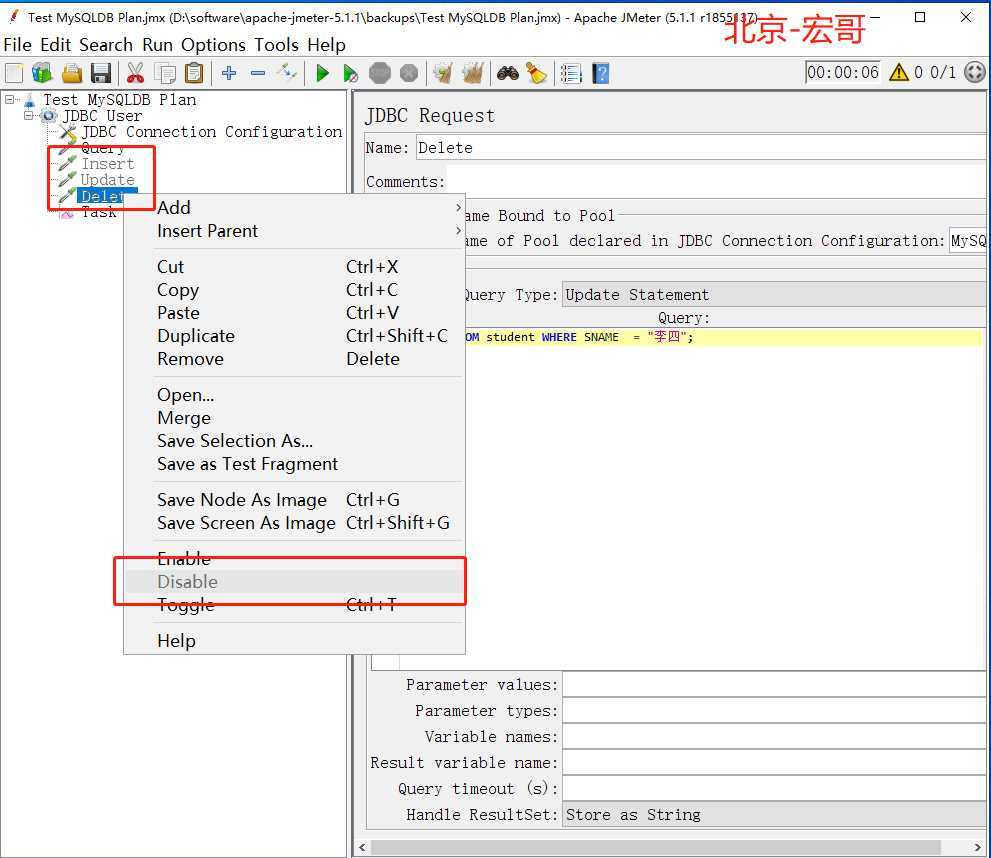Expand the Add submenu in context menu
This screenshot has height=858, width=991.
tap(295, 207)
